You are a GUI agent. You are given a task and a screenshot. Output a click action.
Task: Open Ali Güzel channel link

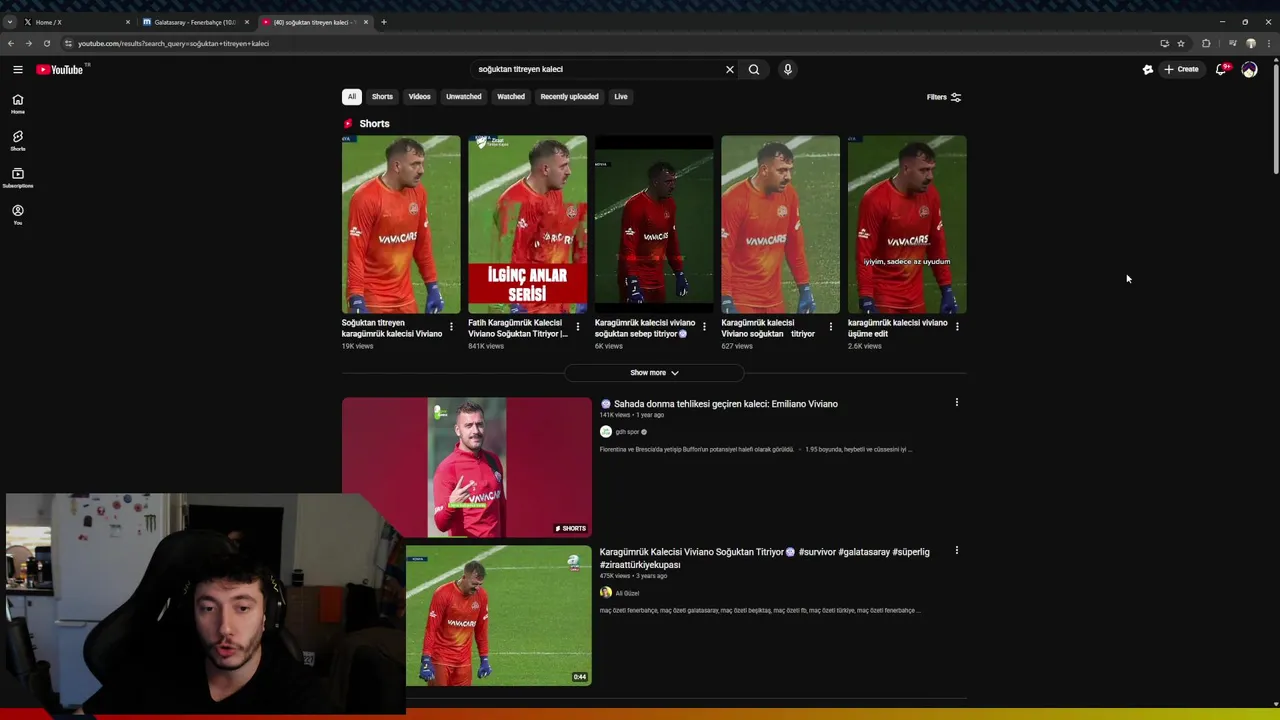[627, 593]
